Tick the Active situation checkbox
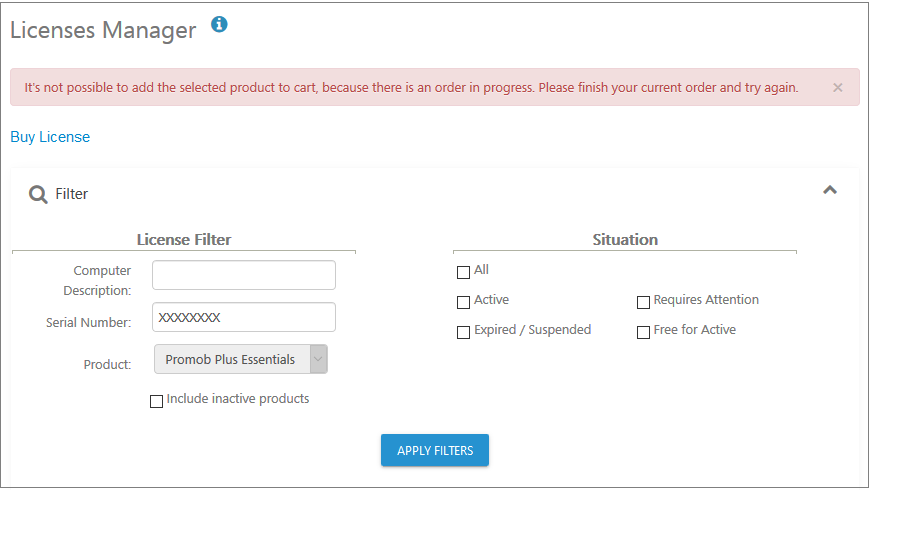Viewport: 923px width, 550px height. (x=463, y=302)
